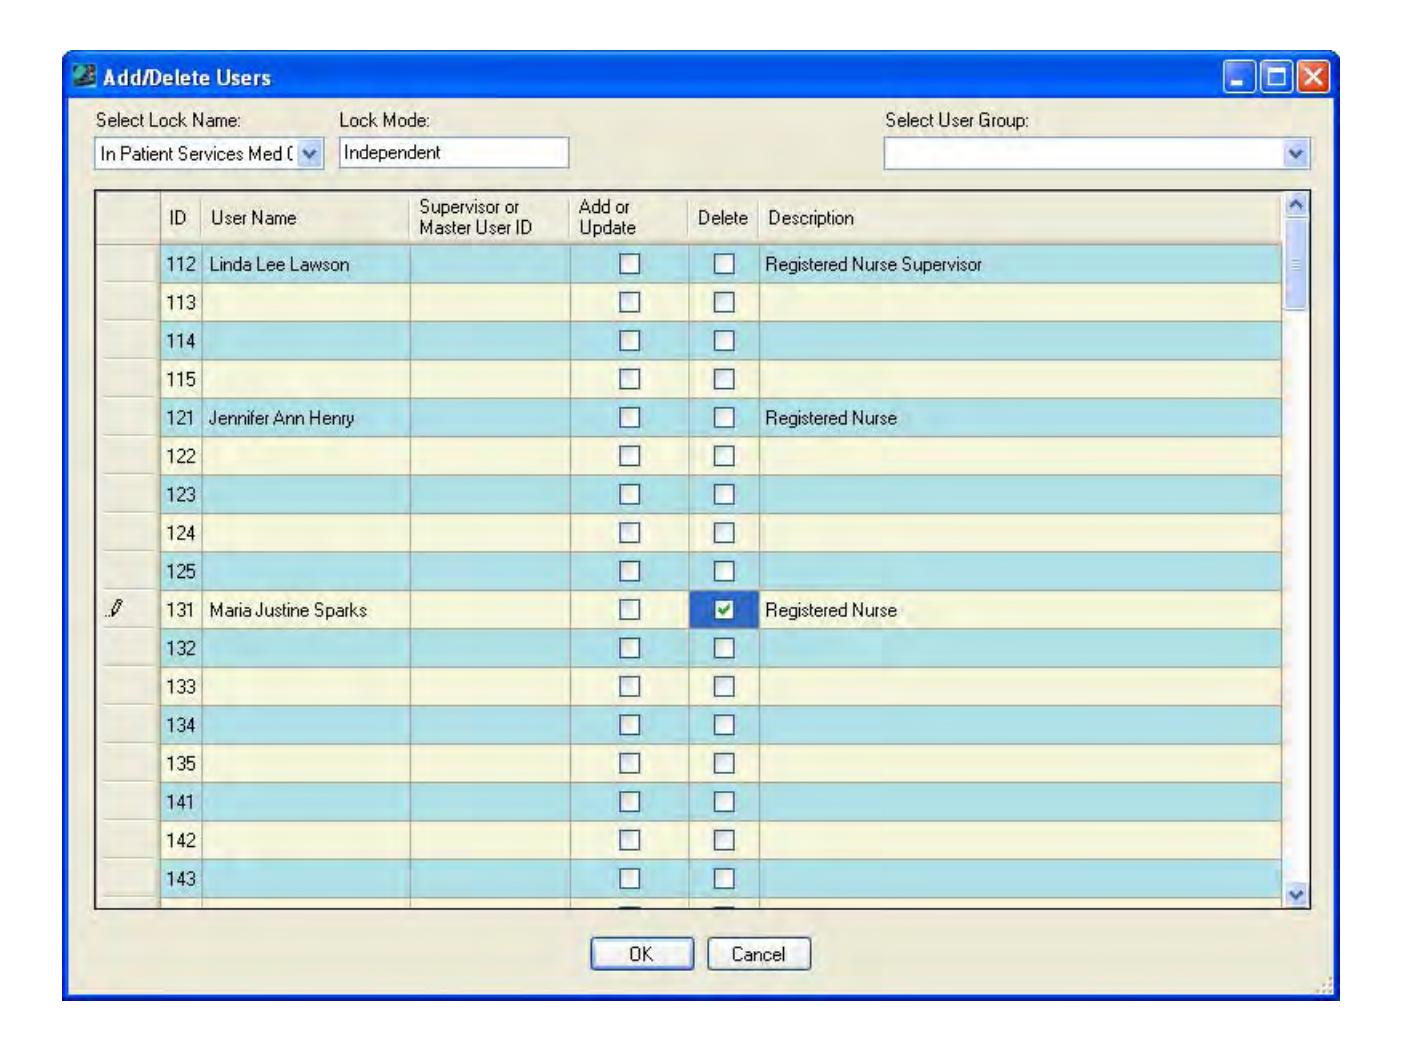Uncheck Delete for Maria Justine Sparks
The width and height of the screenshot is (1402, 1043).
coord(724,609)
